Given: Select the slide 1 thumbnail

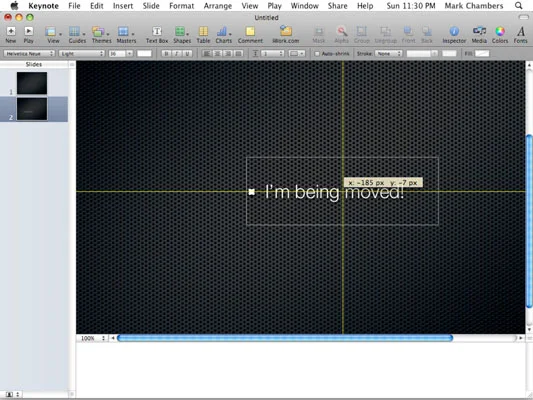Looking at the screenshot, I should (x=32, y=83).
